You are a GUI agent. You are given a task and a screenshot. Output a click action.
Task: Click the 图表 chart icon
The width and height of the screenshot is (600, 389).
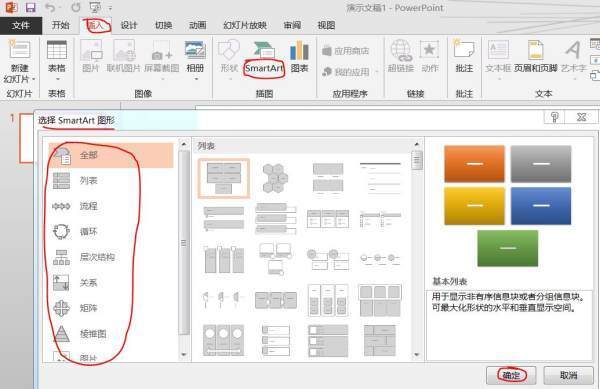[x=299, y=50]
